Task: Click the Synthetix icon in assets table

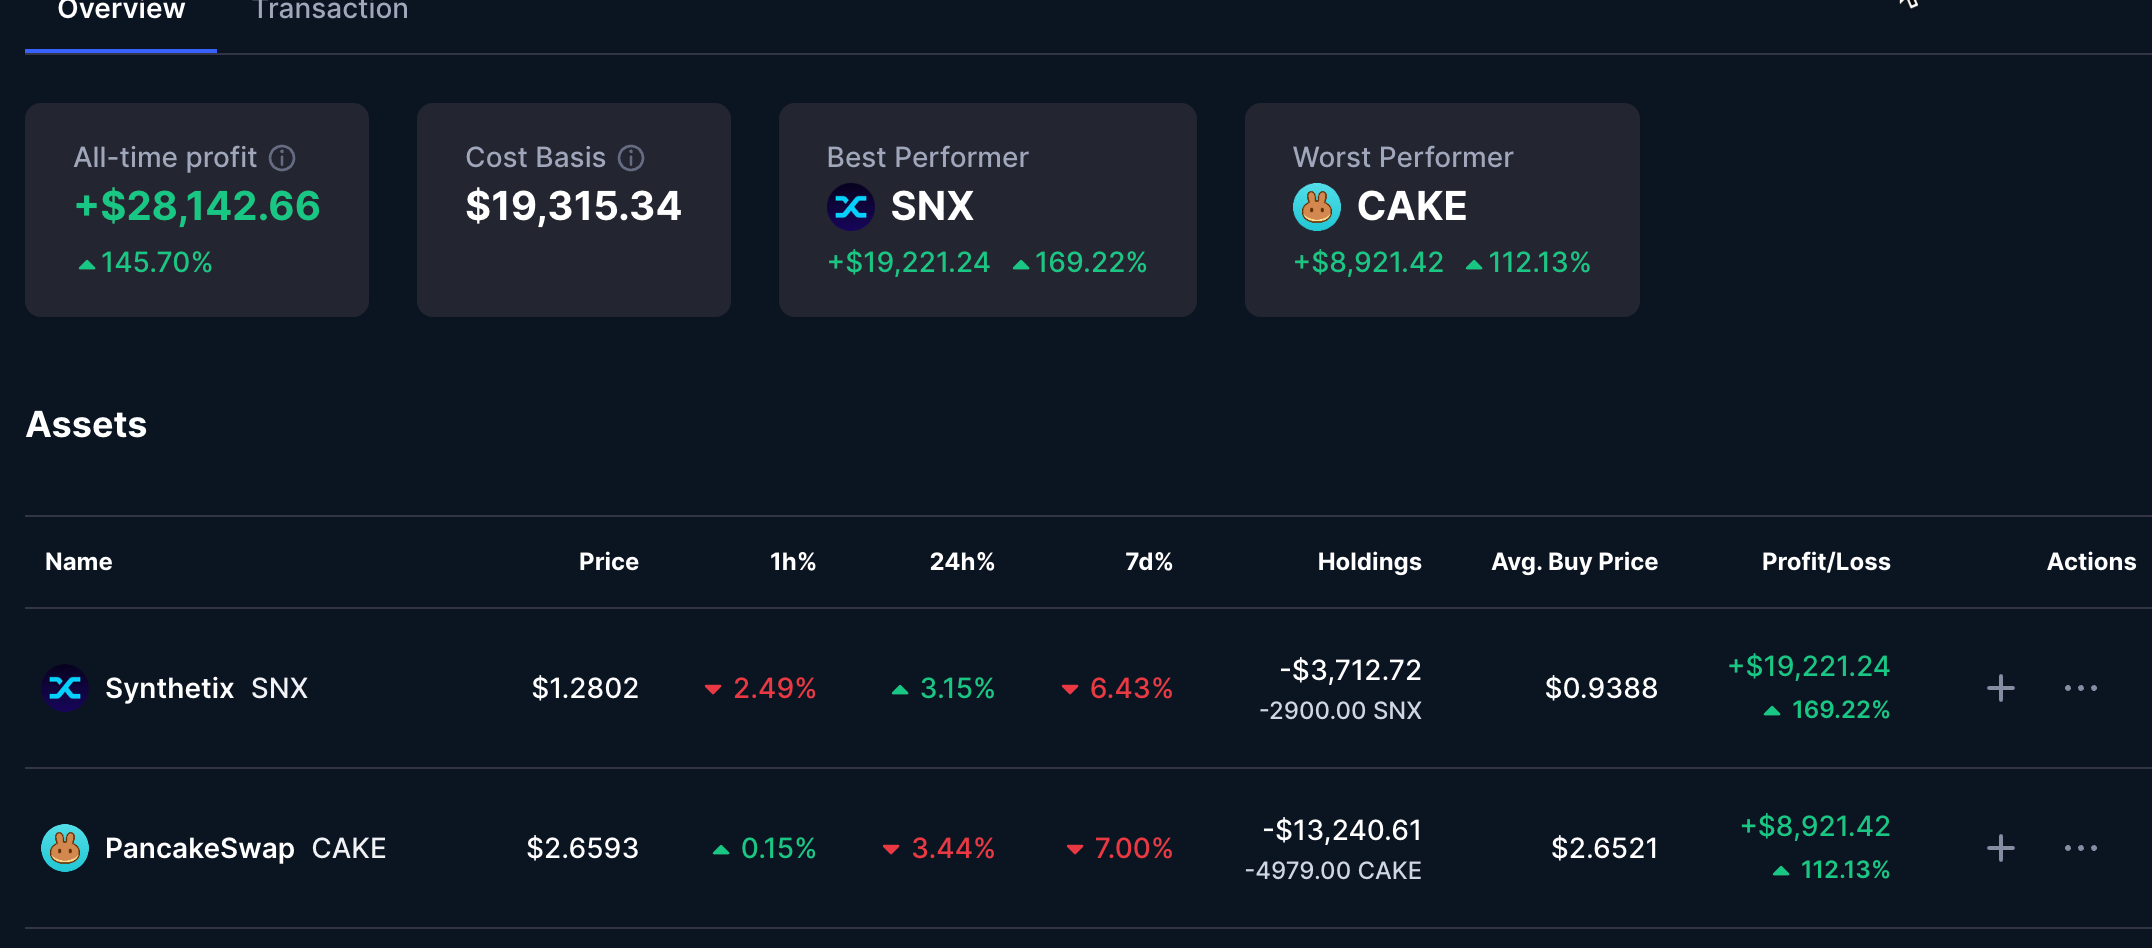Action: [x=65, y=688]
